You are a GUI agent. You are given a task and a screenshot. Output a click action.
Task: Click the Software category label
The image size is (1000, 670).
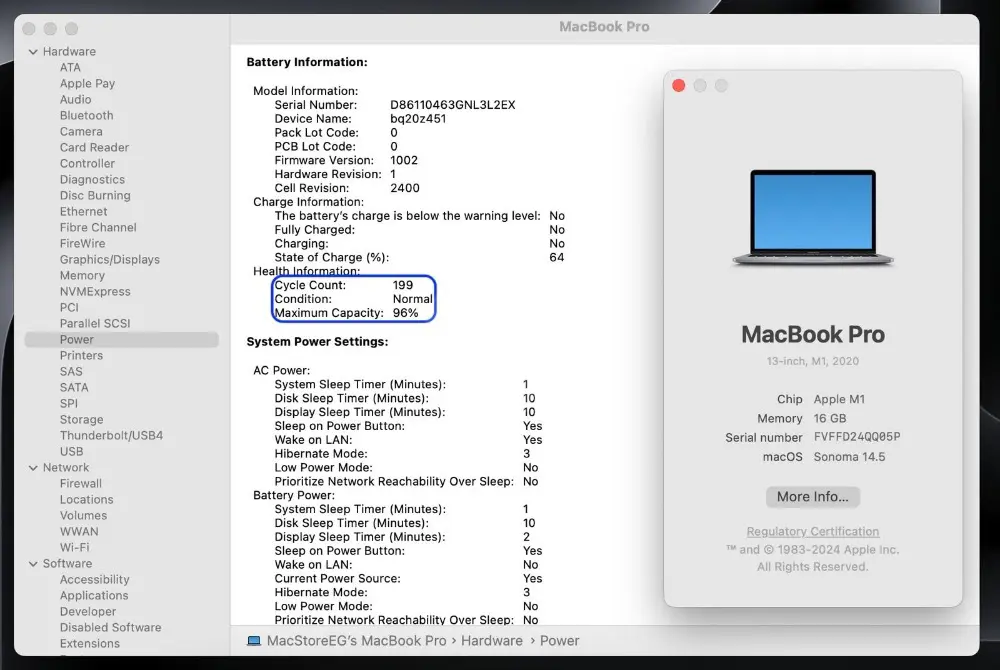point(67,564)
